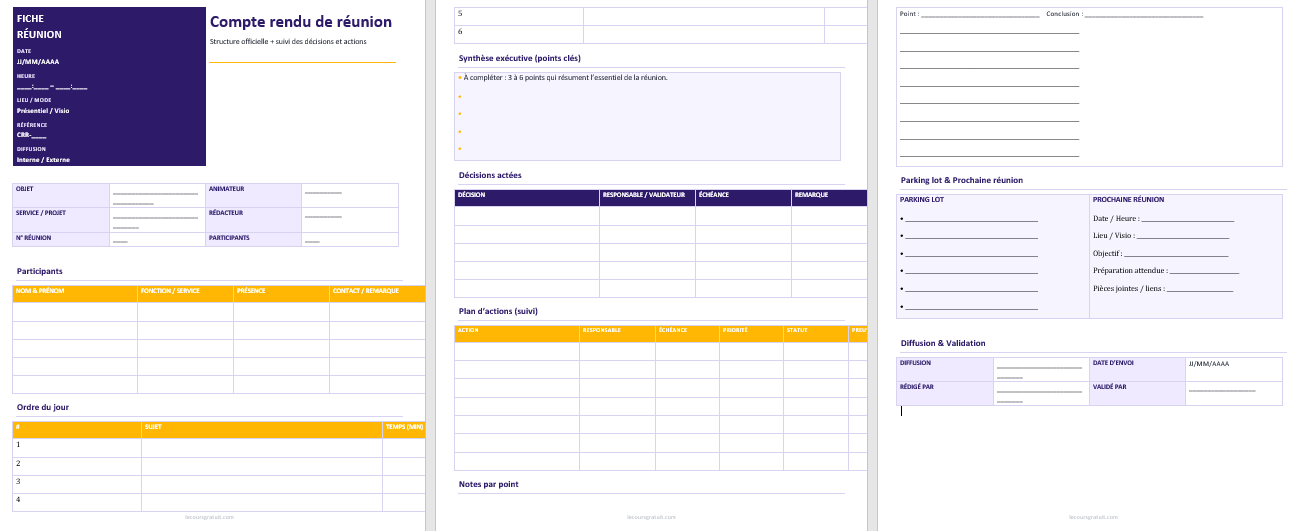Click first empty cell under DÉCISION column
This screenshot has height=531, width=1293.
pyautogui.click(x=526, y=216)
